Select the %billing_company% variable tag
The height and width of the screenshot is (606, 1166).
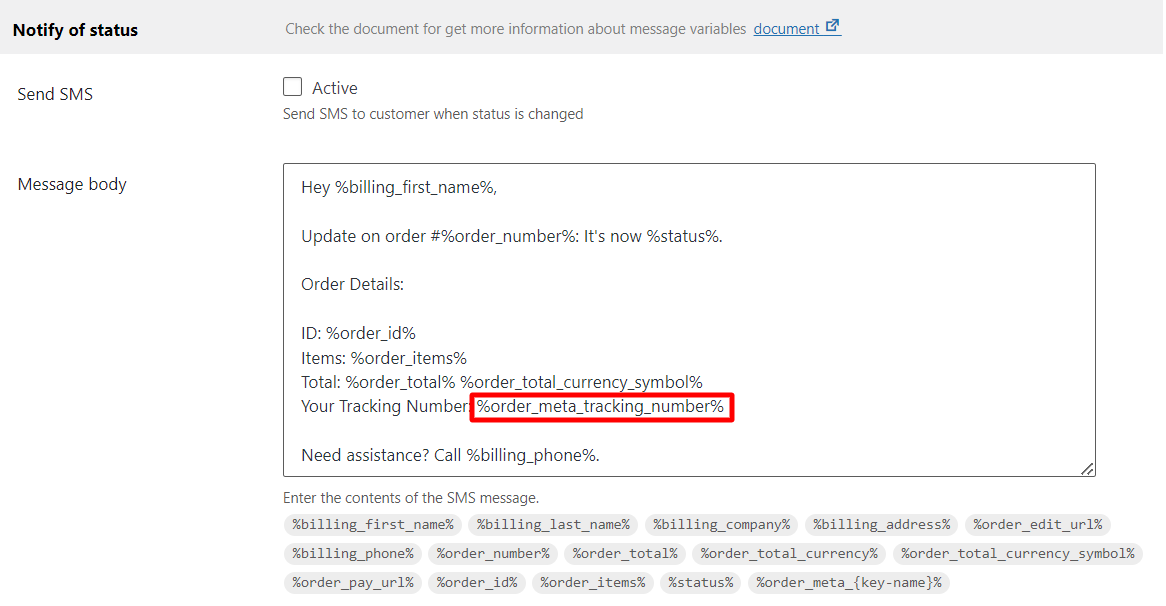click(x=721, y=524)
